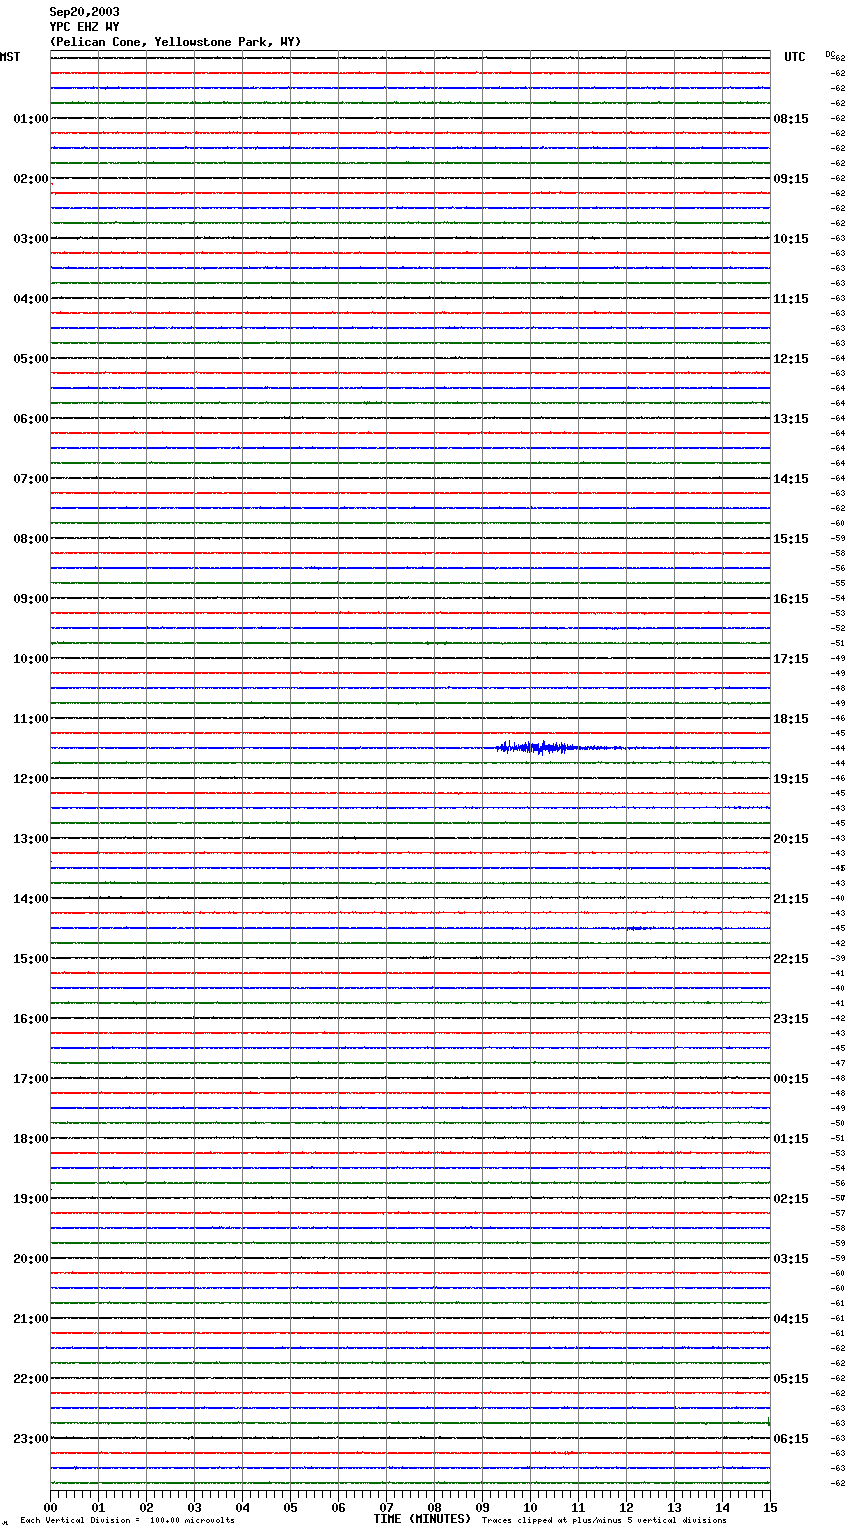The width and height of the screenshot is (850, 1534).
Task: Click the 09:15 UTC time label
Action: [x=791, y=179]
